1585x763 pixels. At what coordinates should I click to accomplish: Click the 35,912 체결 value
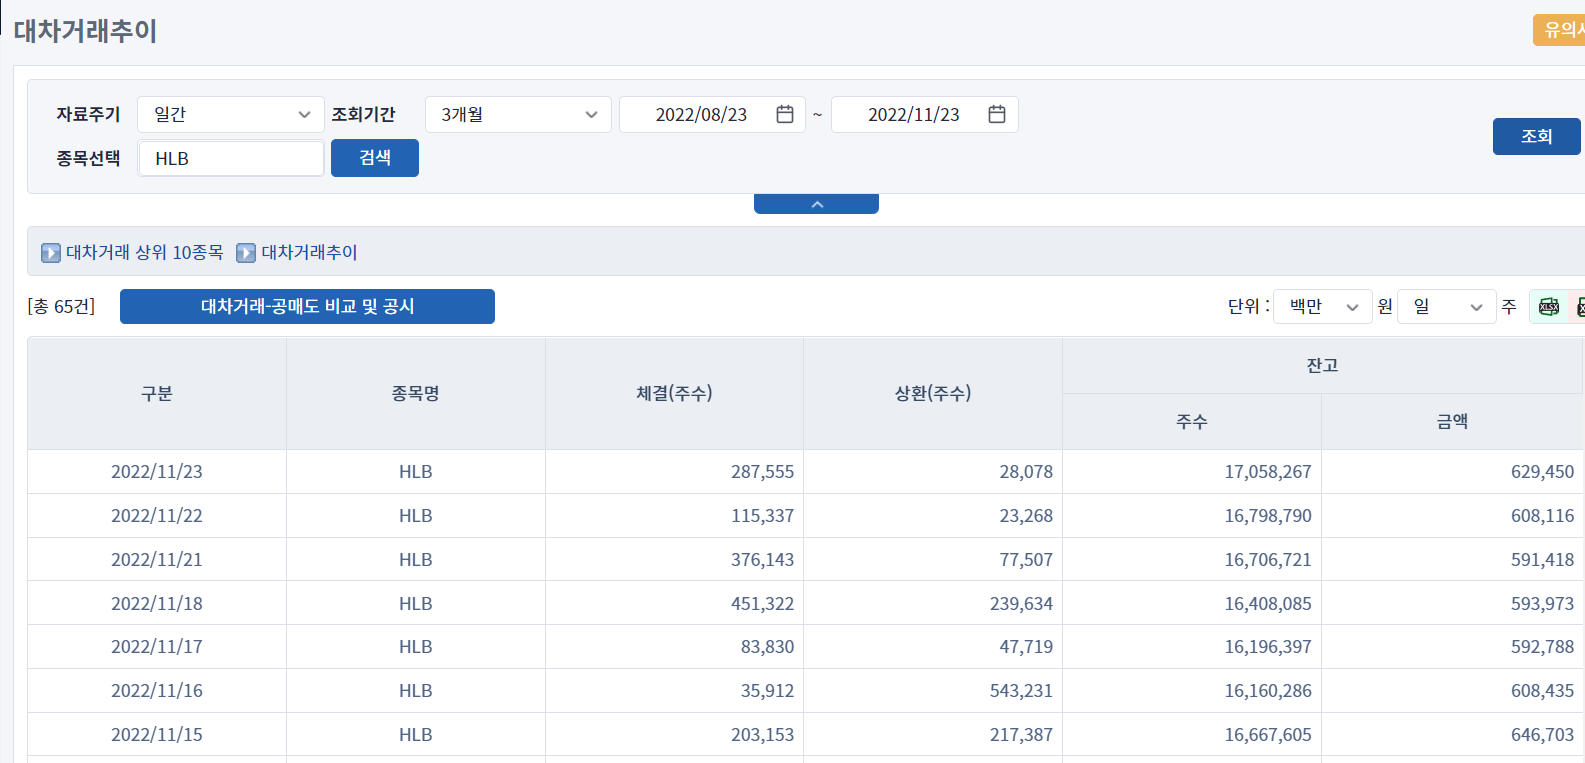click(x=767, y=691)
